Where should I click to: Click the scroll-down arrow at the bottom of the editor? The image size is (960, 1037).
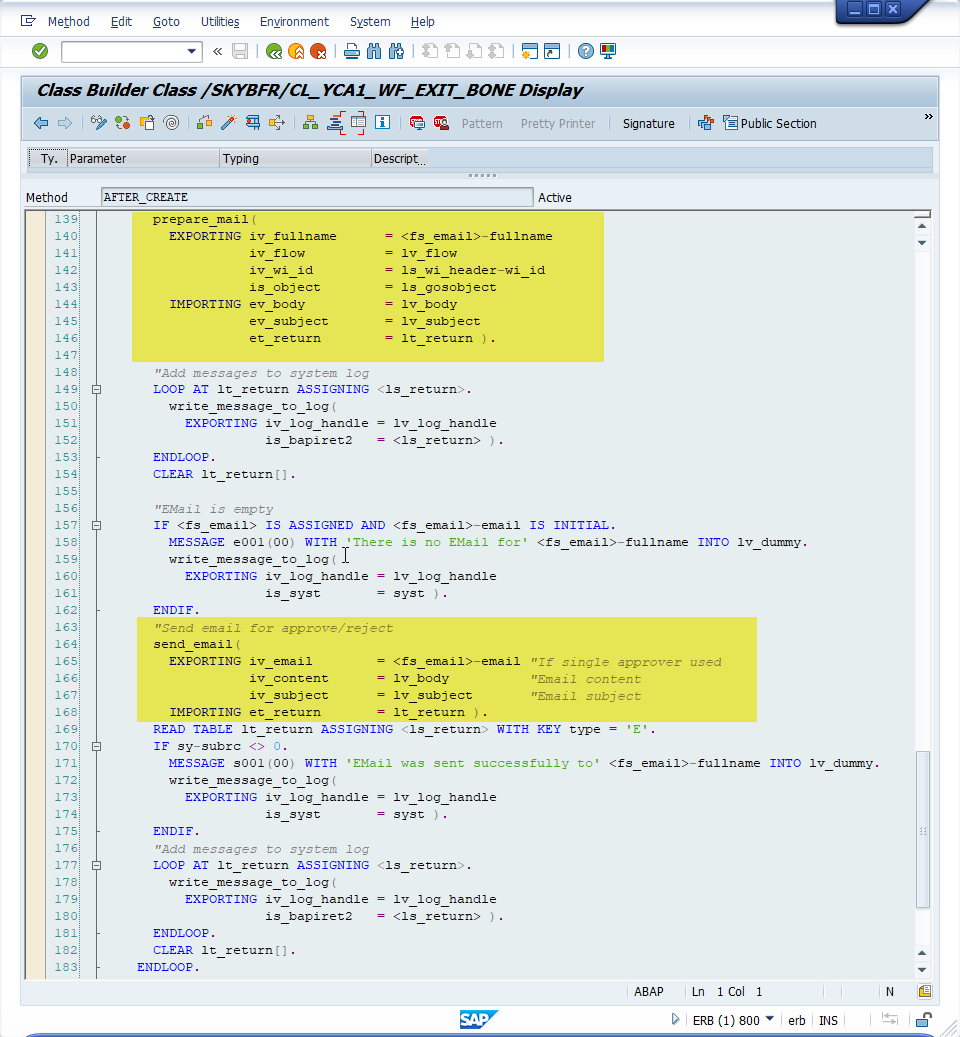point(922,970)
